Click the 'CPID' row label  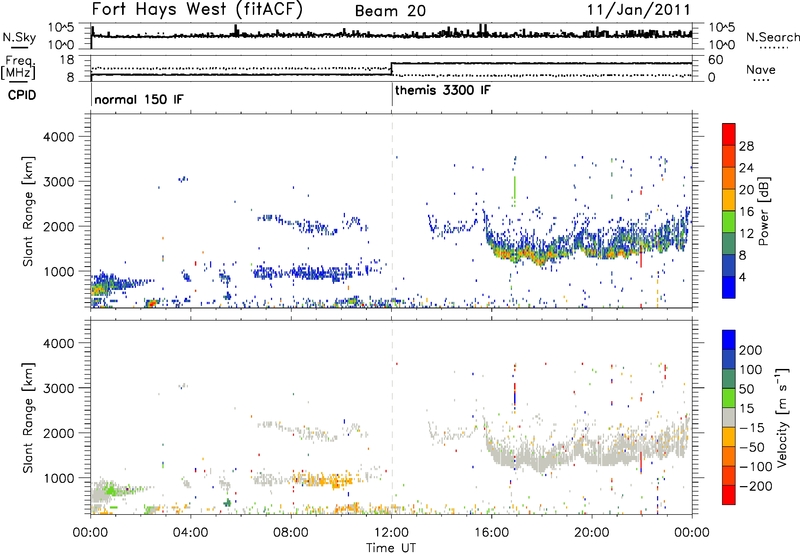pos(22,95)
